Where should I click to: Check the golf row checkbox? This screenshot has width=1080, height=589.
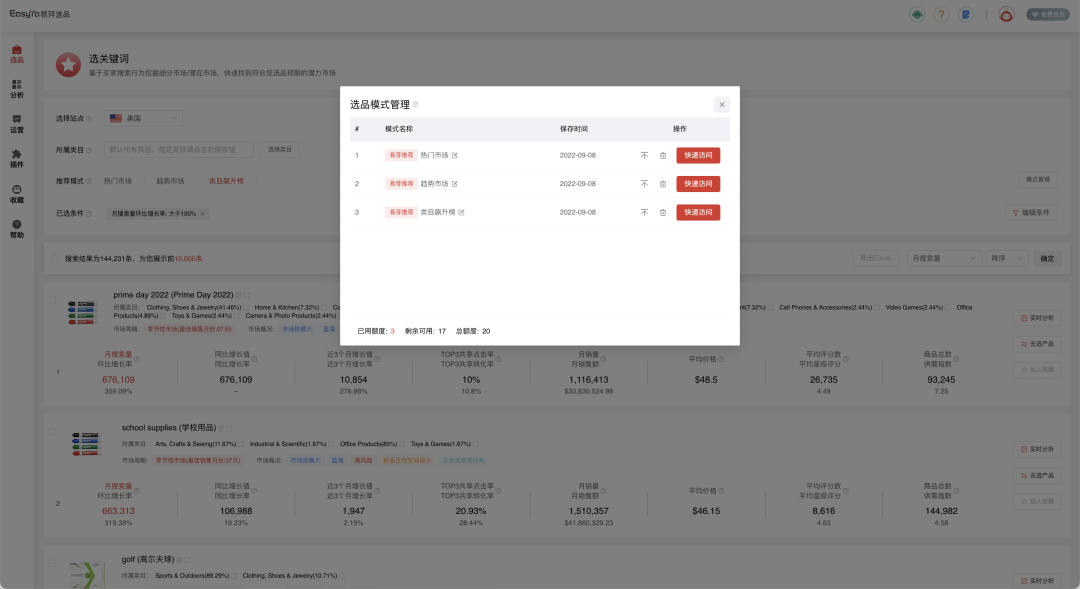click(52, 564)
